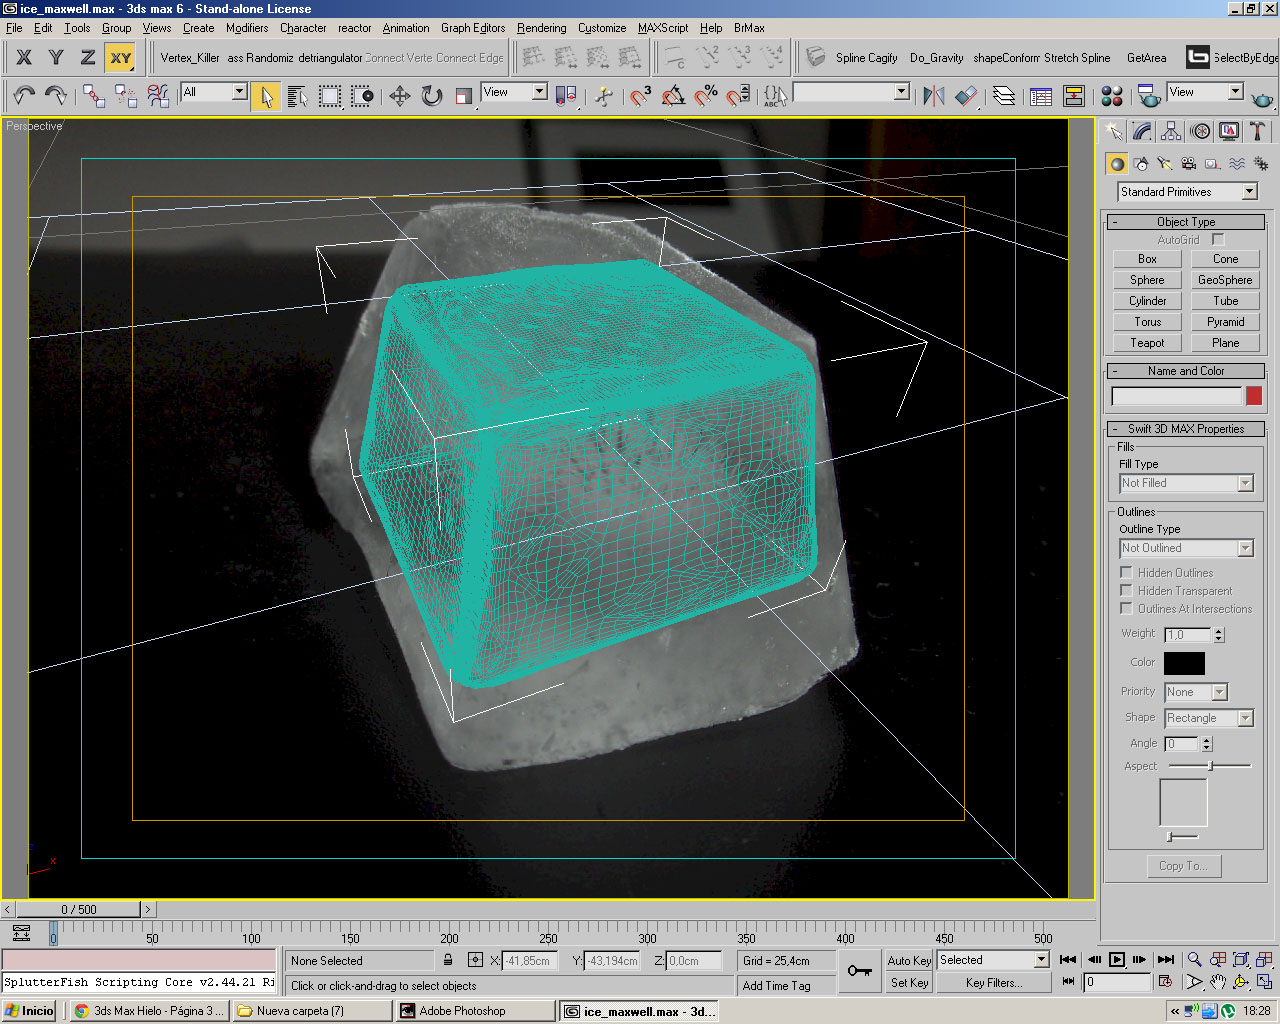Image resolution: width=1280 pixels, height=1024 pixels.
Task: Open the Layer Manager
Action: pos(1004,96)
